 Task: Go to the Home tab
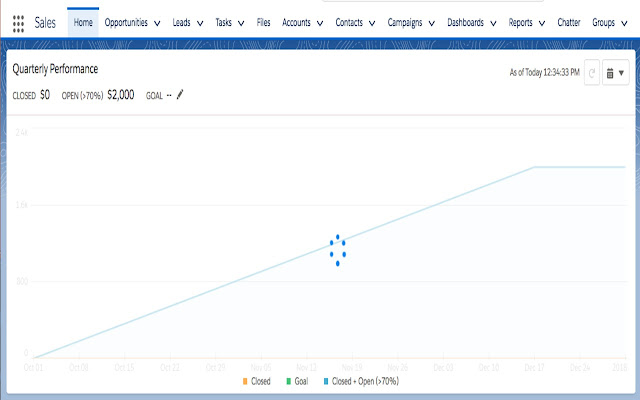(x=83, y=21)
